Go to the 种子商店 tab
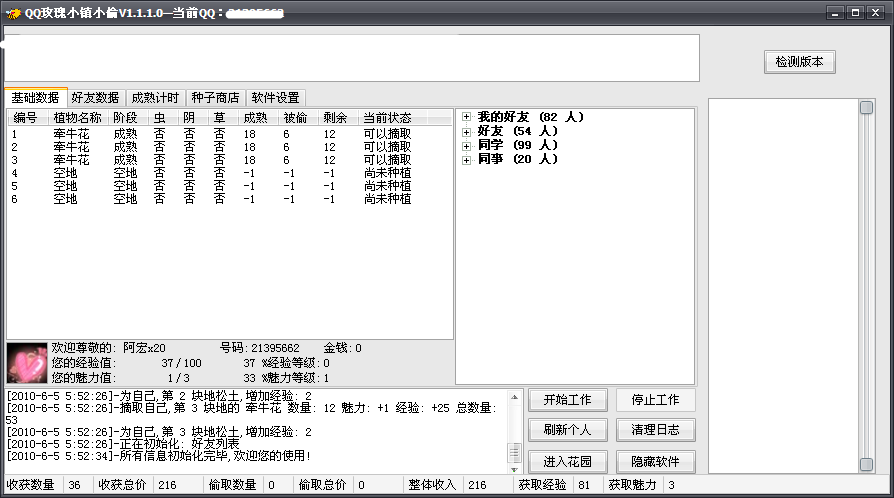 tap(215, 98)
